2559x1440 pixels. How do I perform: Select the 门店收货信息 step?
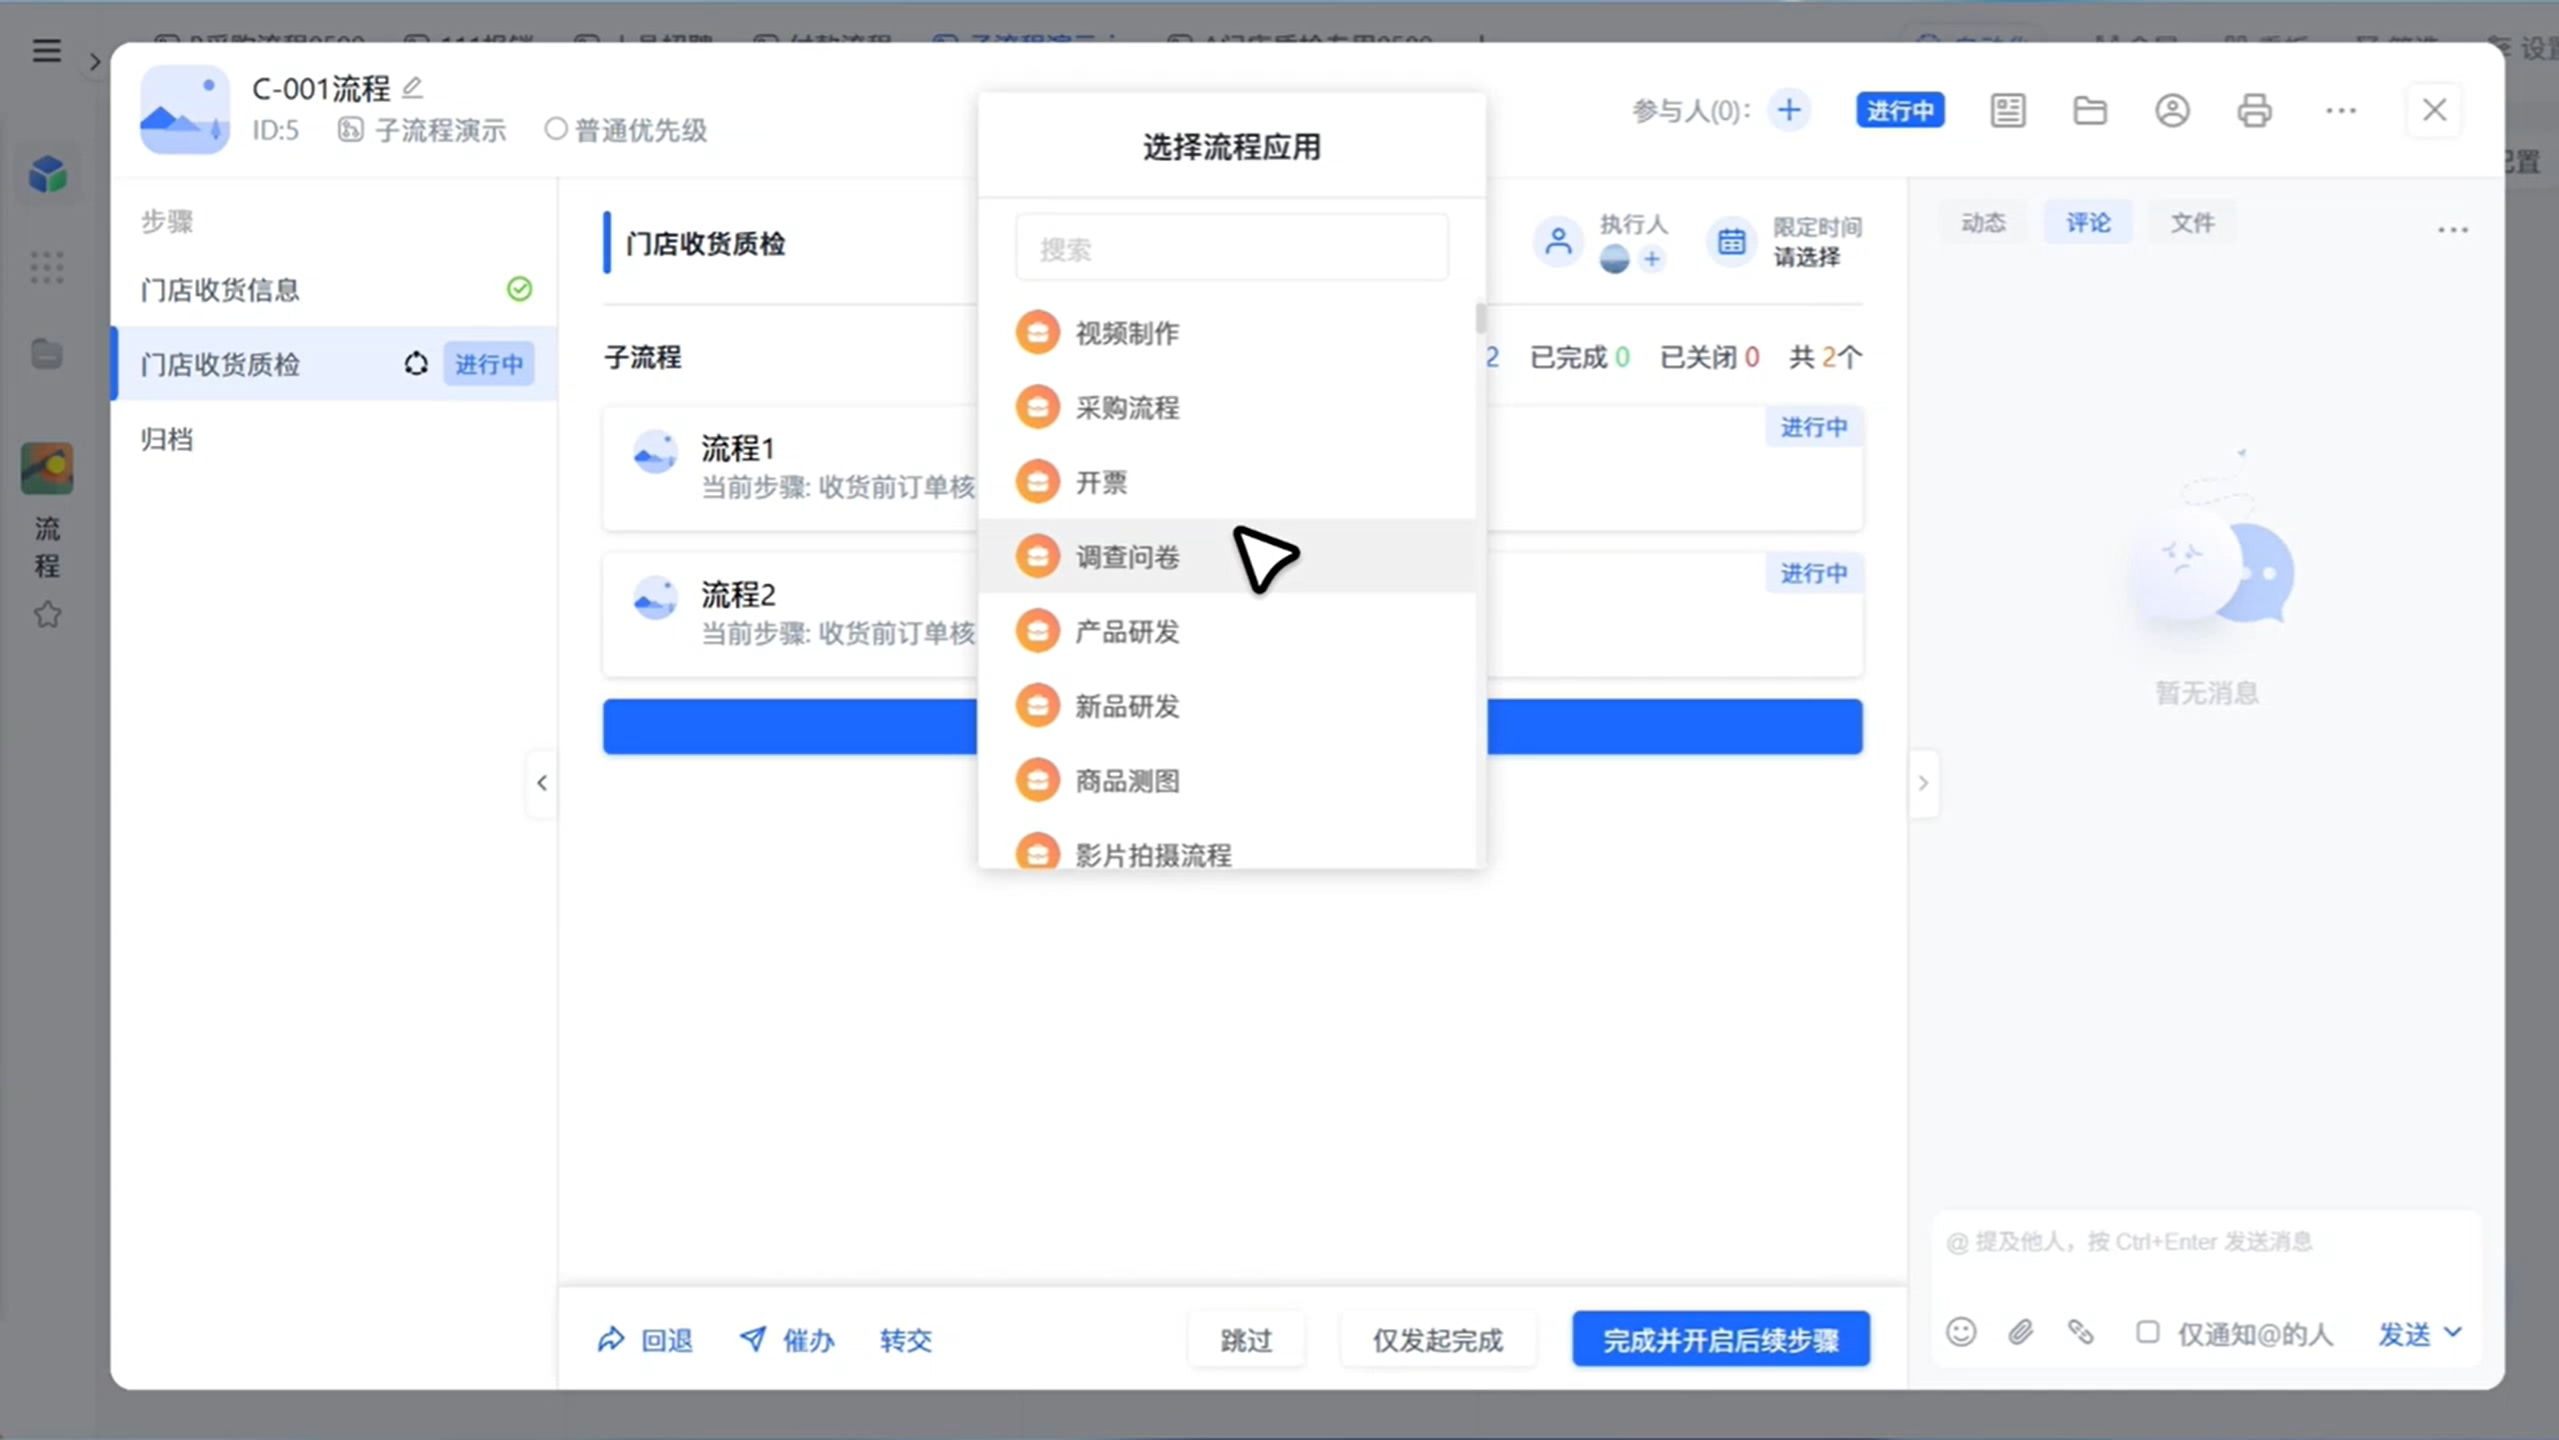335,290
